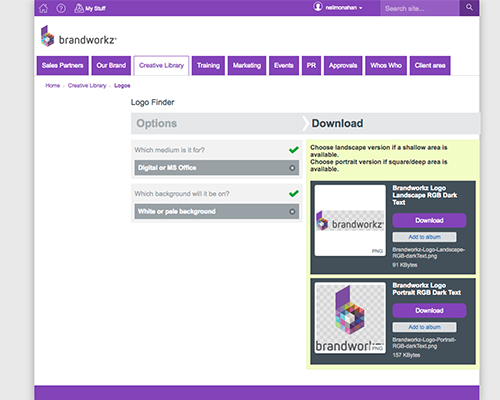
Task: Open the landscape brandworkz logo thumbnail
Action: click(x=350, y=220)
